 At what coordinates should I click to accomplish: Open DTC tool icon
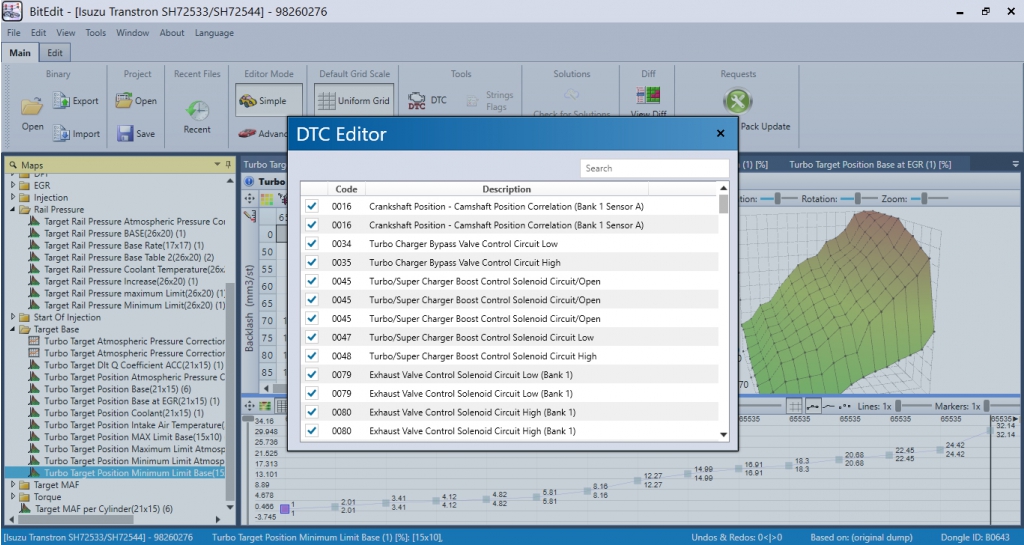tap(417, 101)
